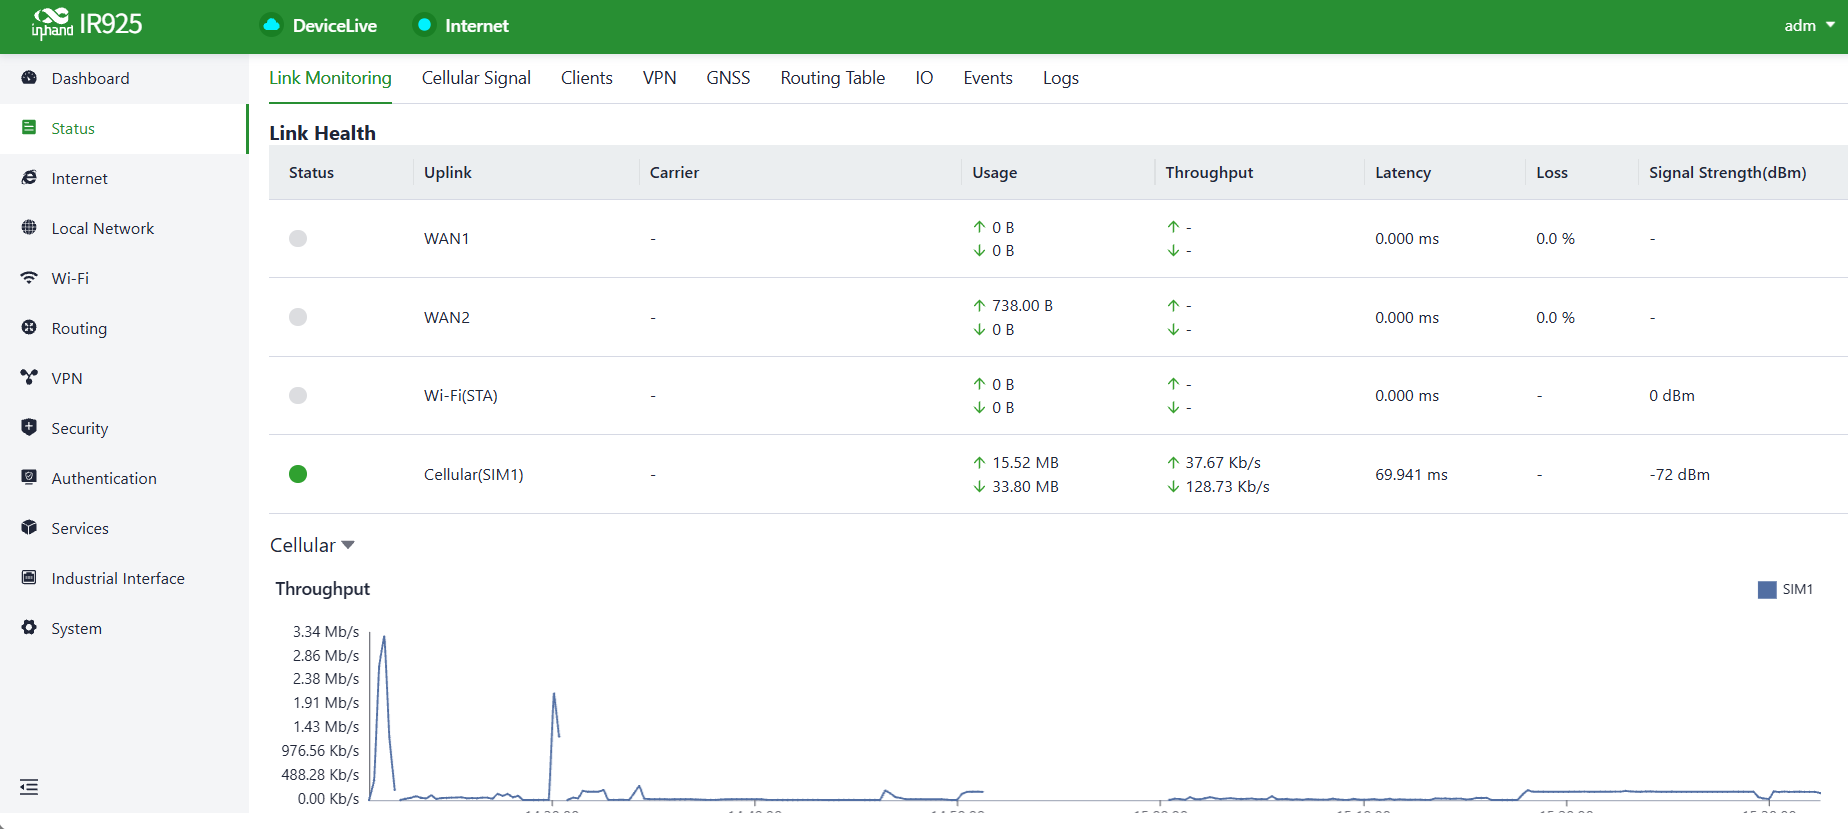Click the Cellular(SIM1) uplink name

coord(474,474)
